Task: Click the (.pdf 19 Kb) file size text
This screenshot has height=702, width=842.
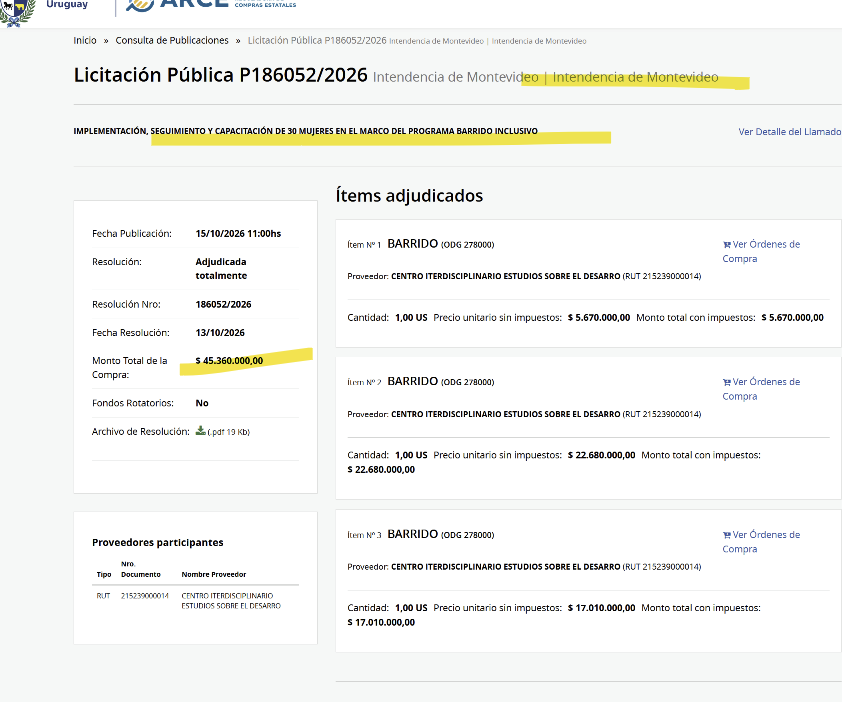Action: tap(229, 432)
